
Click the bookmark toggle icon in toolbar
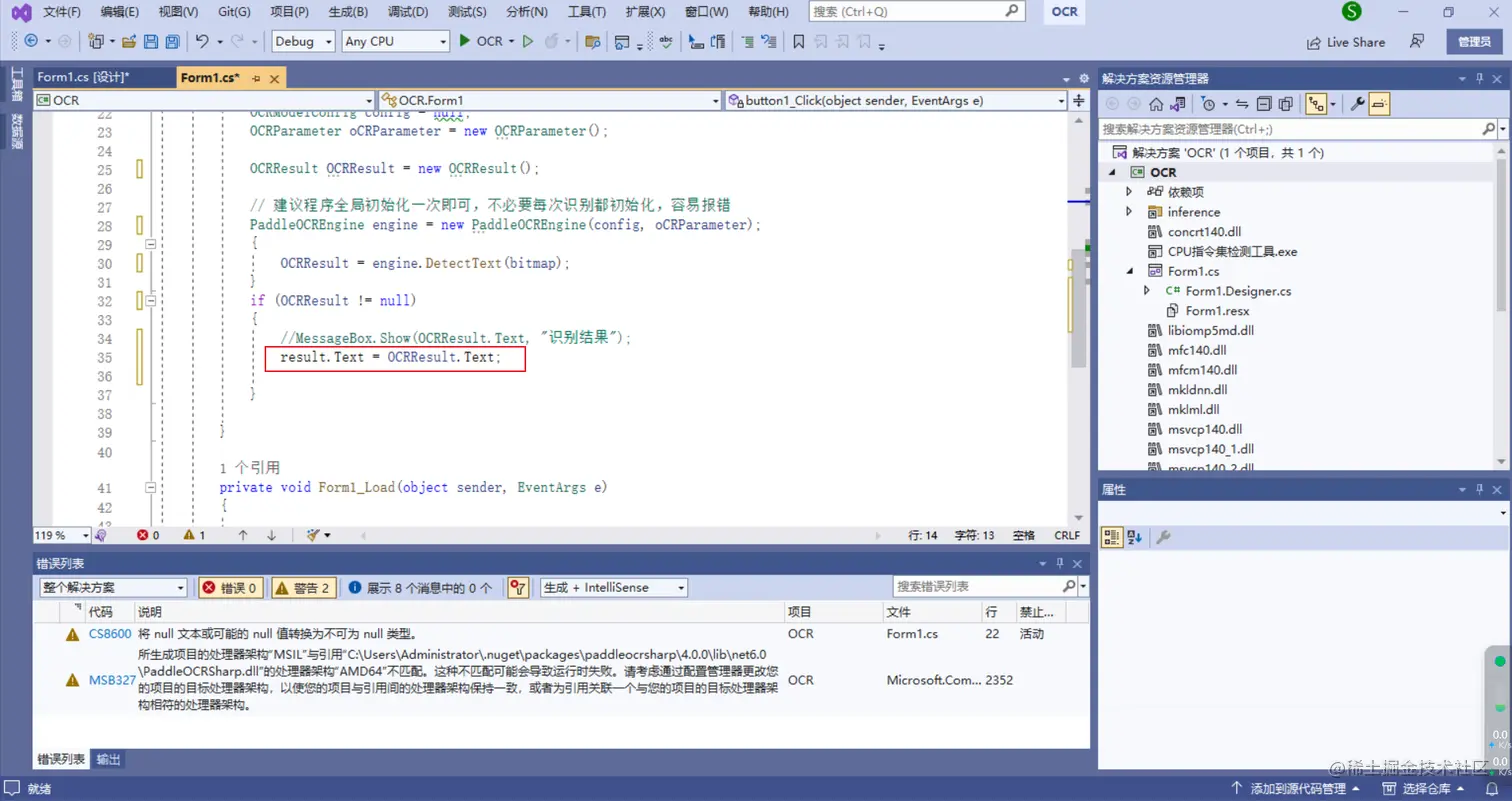pyautogui.click(x=798, y=42)
